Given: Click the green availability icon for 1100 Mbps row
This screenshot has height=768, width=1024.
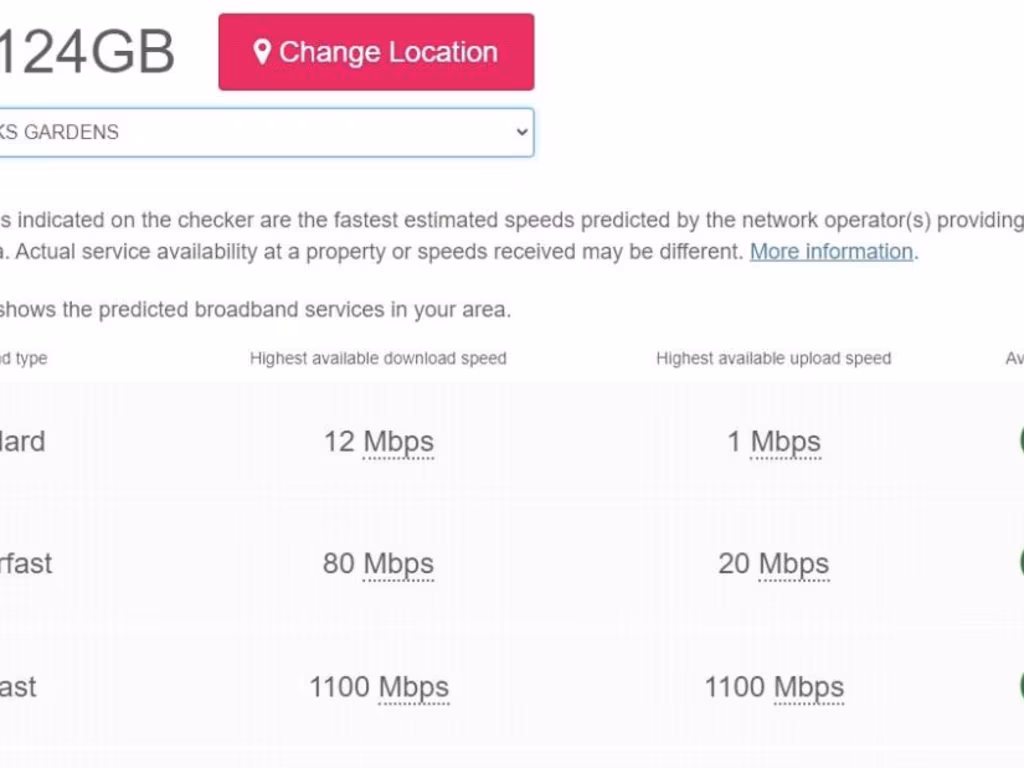Looking at the screenshot, I should (x=1020, y=687).
